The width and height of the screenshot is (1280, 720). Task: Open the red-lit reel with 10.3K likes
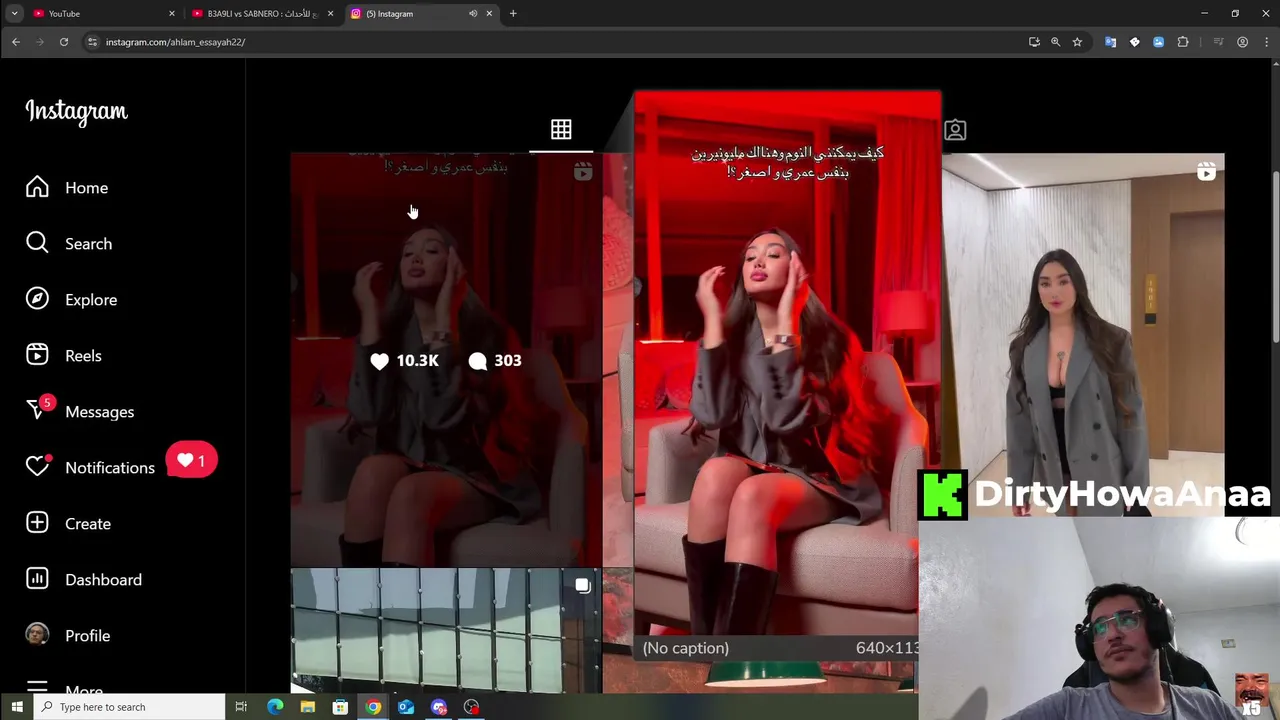point(446,360)
